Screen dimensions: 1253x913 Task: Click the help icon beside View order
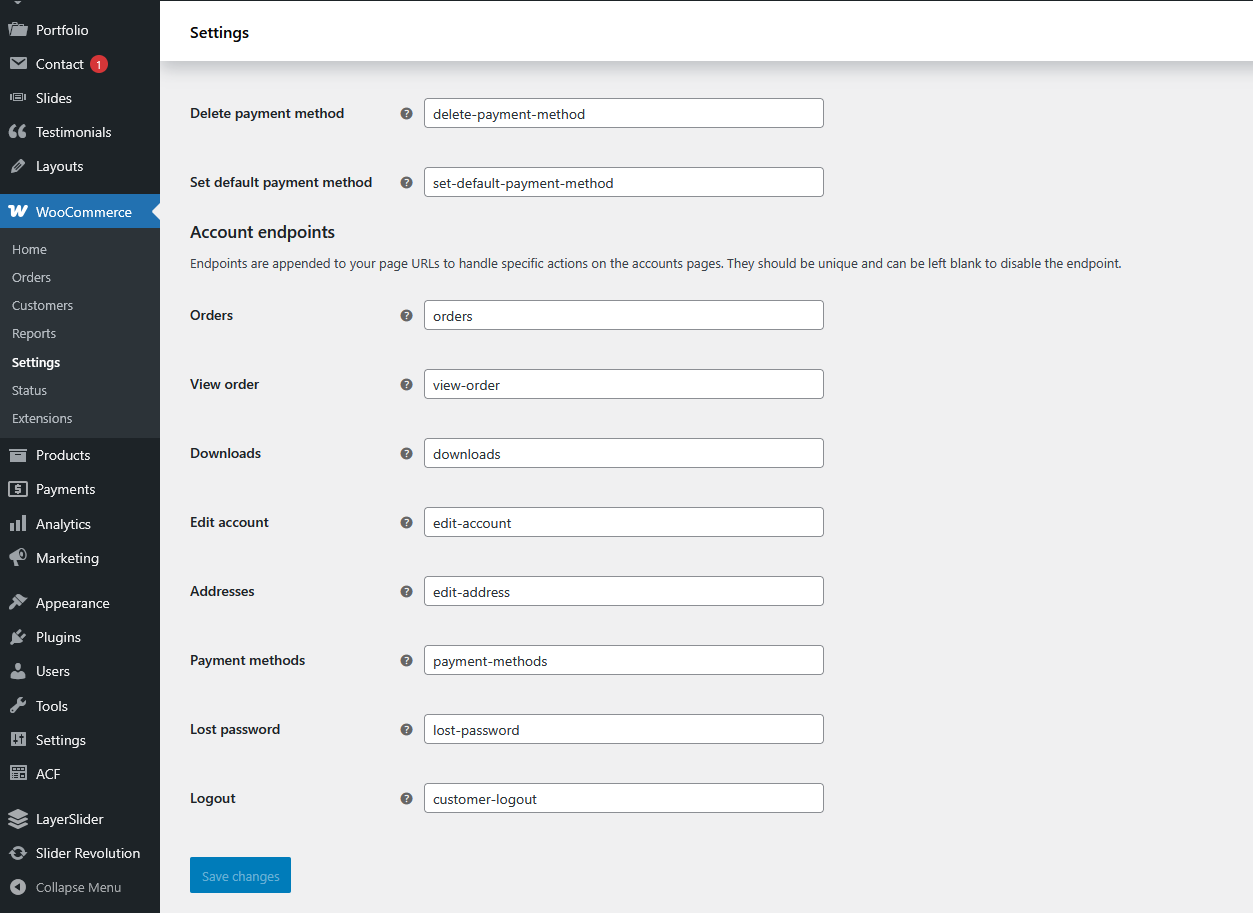tap(406, 384)
